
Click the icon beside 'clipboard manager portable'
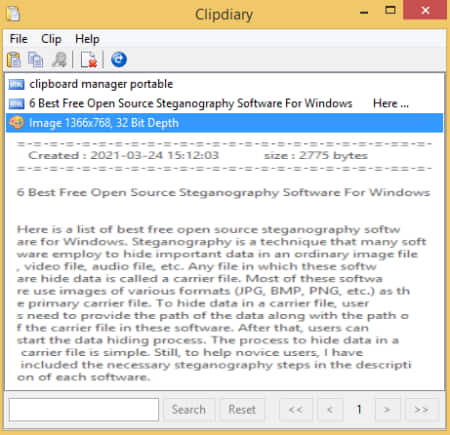pyautogui.click(x=16, y=84)
